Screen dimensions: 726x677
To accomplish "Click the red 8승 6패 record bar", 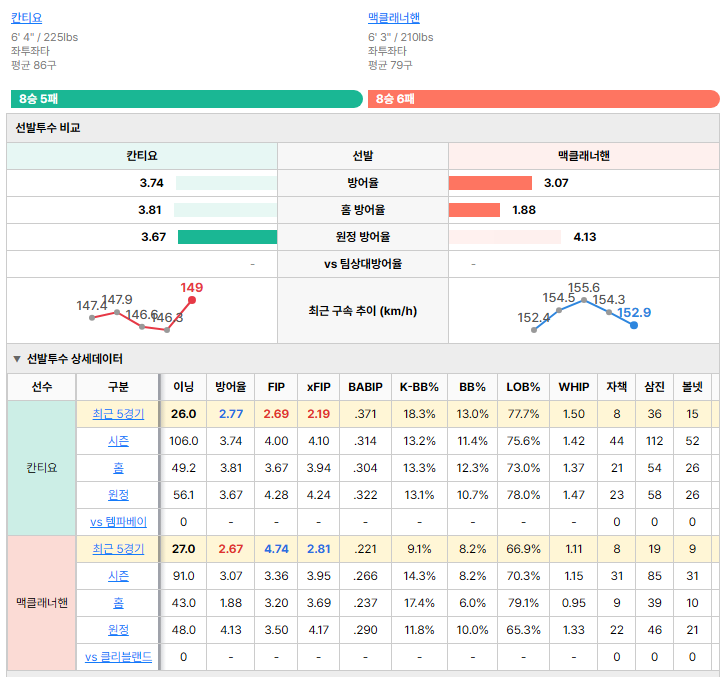I will [x=544, y=99].
